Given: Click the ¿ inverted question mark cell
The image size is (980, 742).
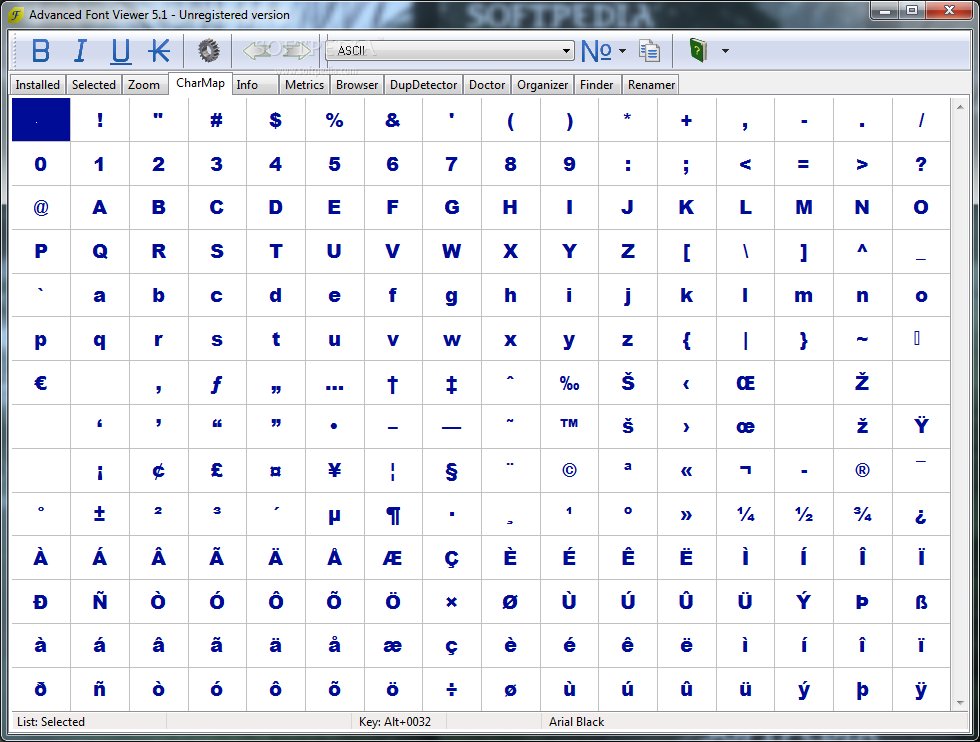Looking at the screenshot, I should click(921, 514).
